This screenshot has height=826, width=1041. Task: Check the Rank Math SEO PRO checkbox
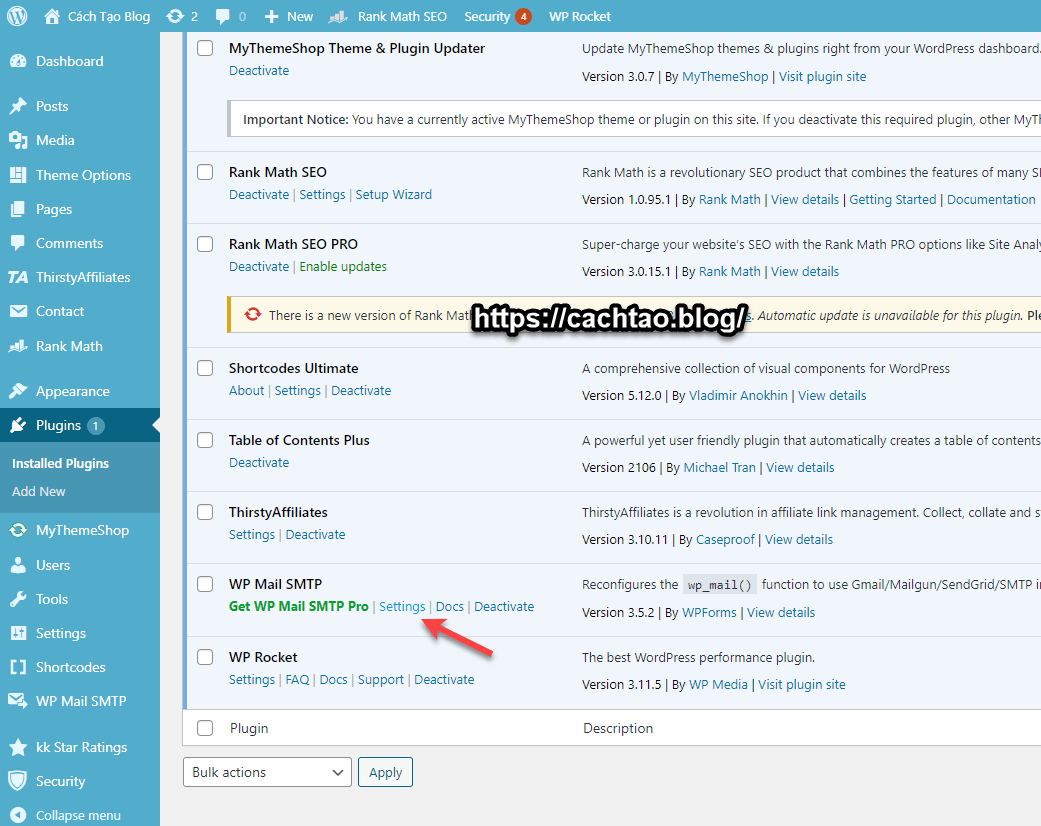(205, 244)
